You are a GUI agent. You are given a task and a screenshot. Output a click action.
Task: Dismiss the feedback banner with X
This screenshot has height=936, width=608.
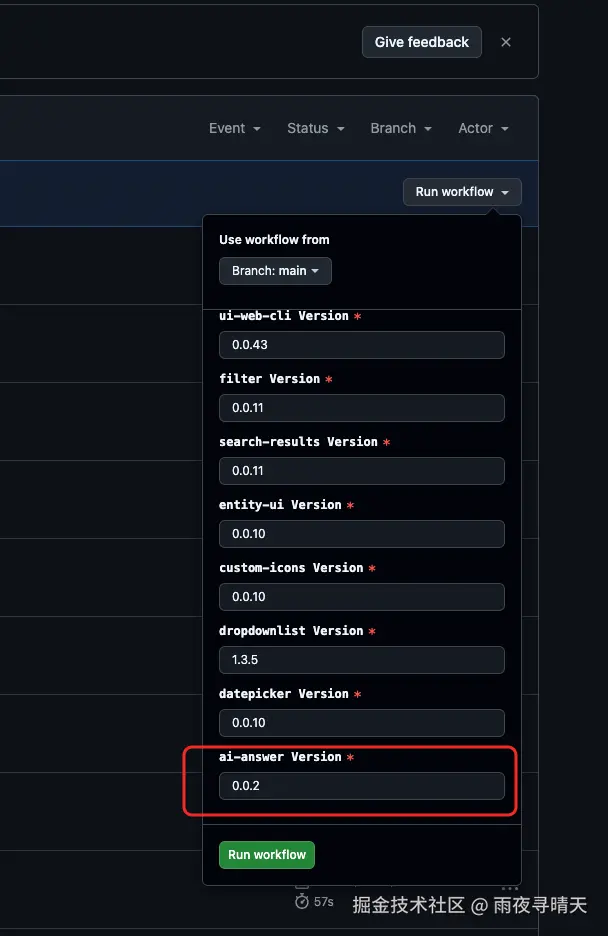point(506,42)
